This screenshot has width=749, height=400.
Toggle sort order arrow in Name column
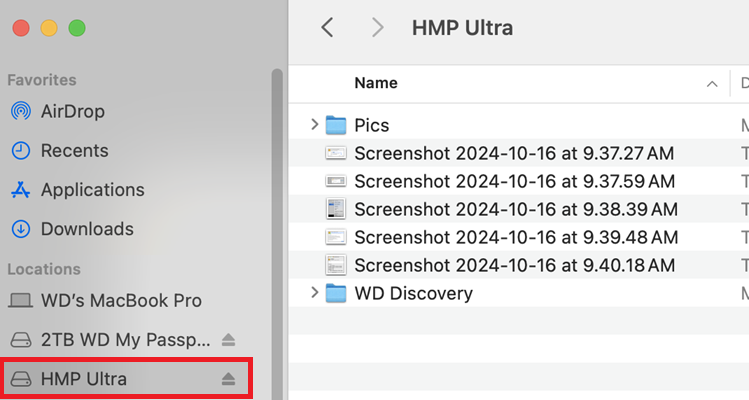[712, 84]
